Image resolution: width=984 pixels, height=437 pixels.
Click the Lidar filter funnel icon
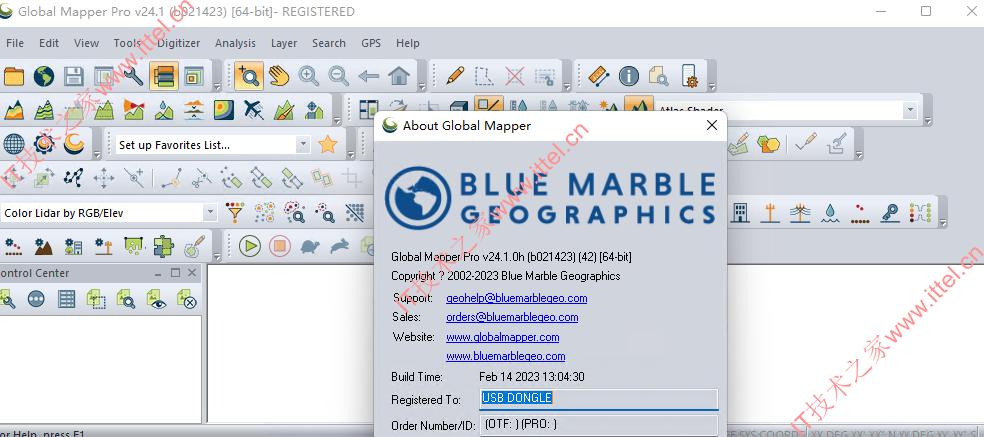[235, 213]
